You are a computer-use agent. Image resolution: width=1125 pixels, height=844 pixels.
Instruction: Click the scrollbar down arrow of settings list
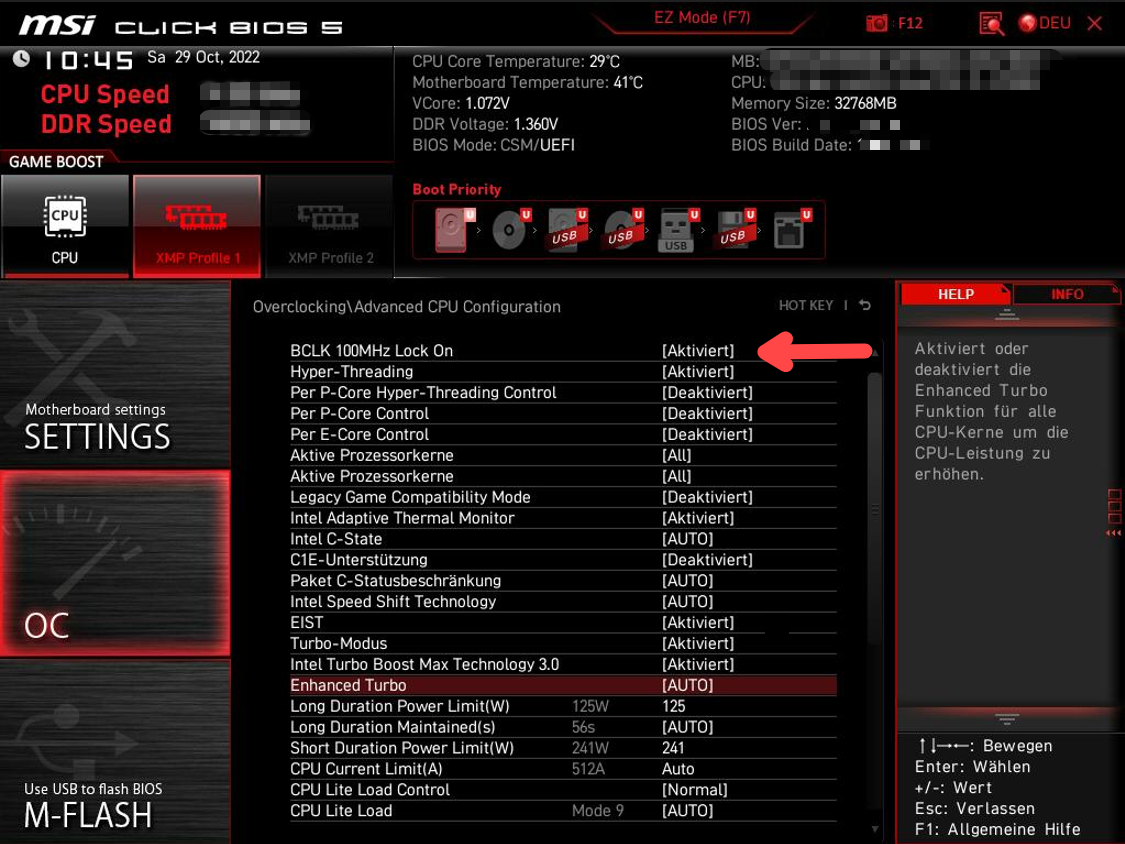click(x=875, y=829)
